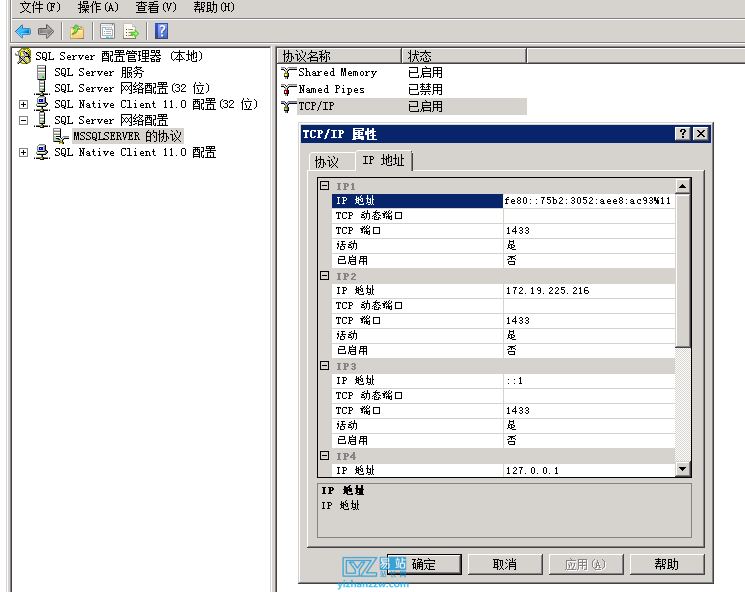The width and height of the screenshot is (745, 592).
Task: Click the TCP/IP protocol icon in list
Action: click(x=288, y=106)
